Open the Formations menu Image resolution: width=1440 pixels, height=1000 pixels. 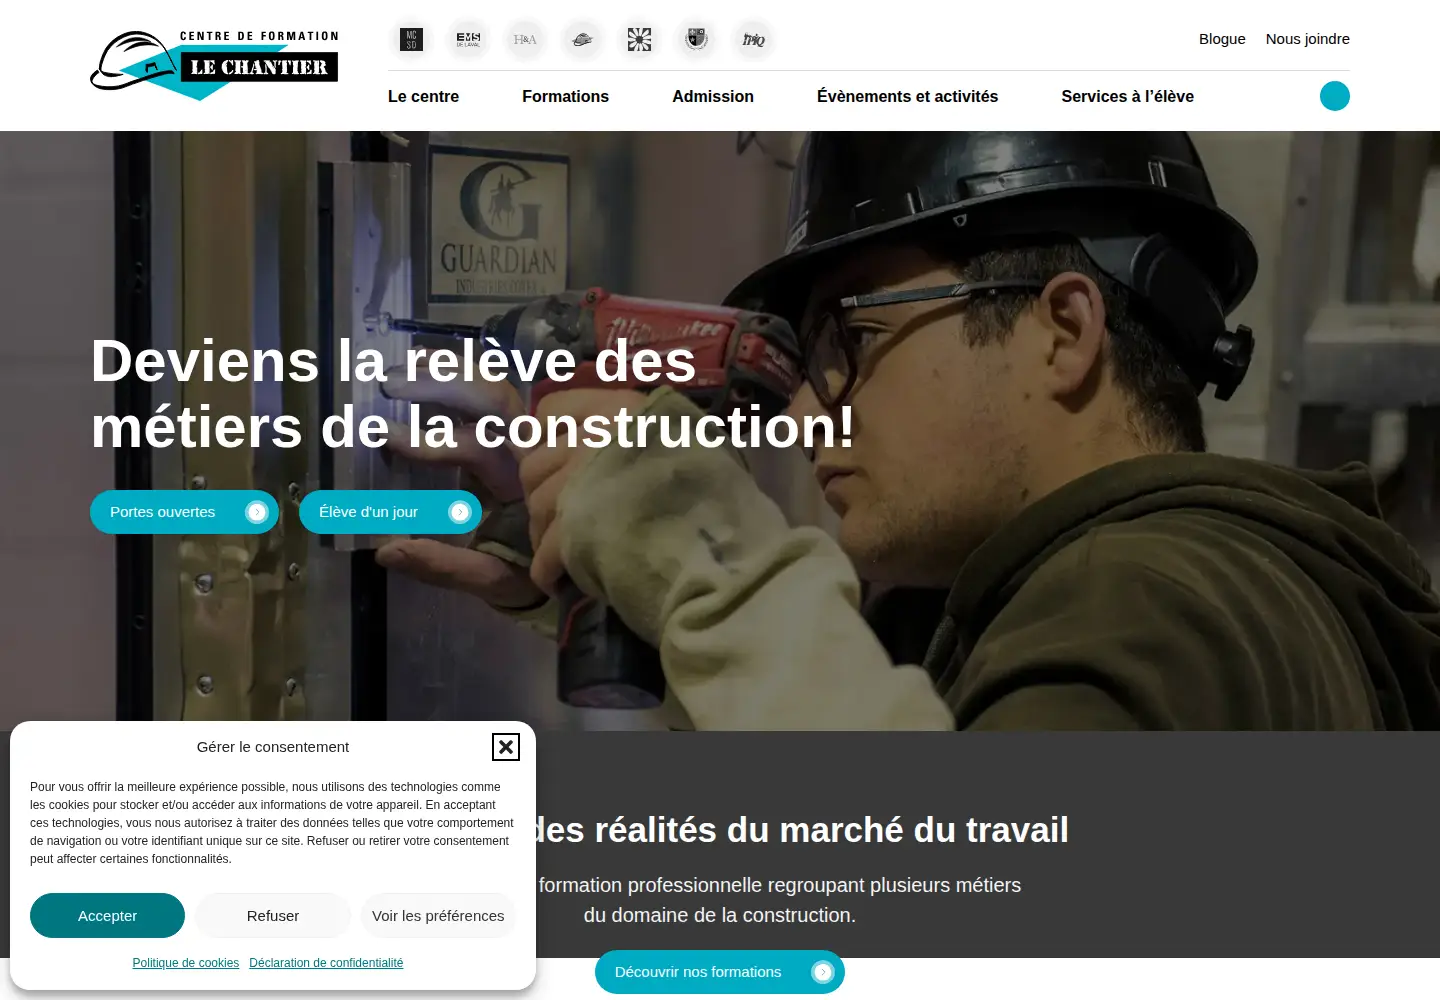click(x=565, y=97)
